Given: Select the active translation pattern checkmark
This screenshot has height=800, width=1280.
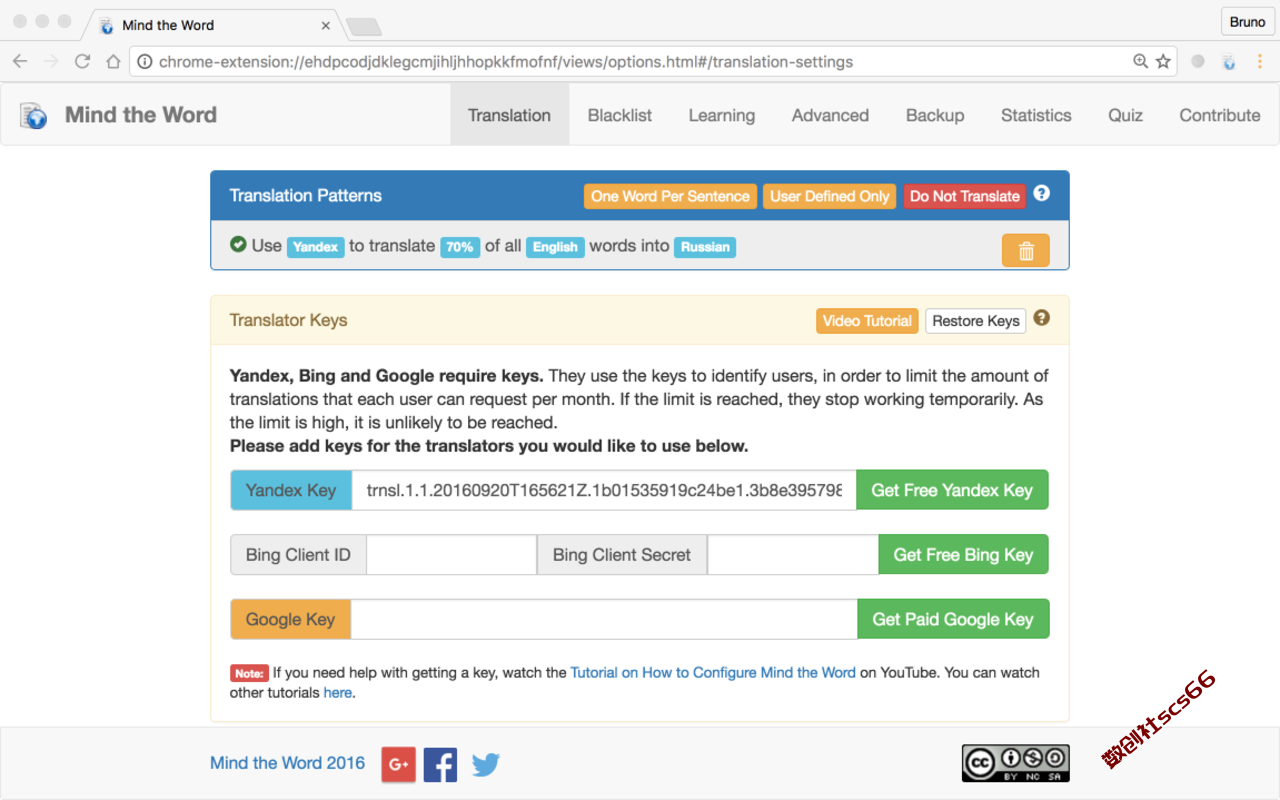Looking at the screenshot, I should (238, 244).
